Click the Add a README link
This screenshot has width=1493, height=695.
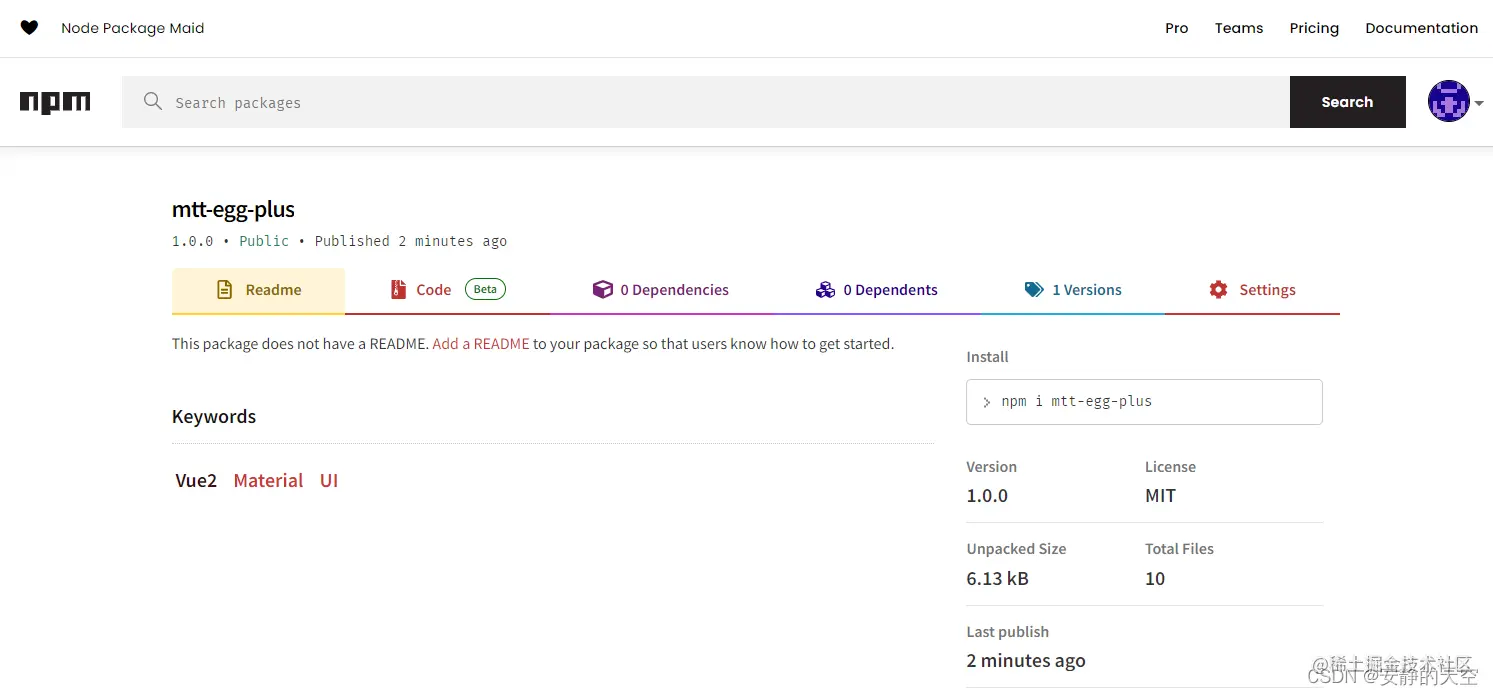(481, 344)
